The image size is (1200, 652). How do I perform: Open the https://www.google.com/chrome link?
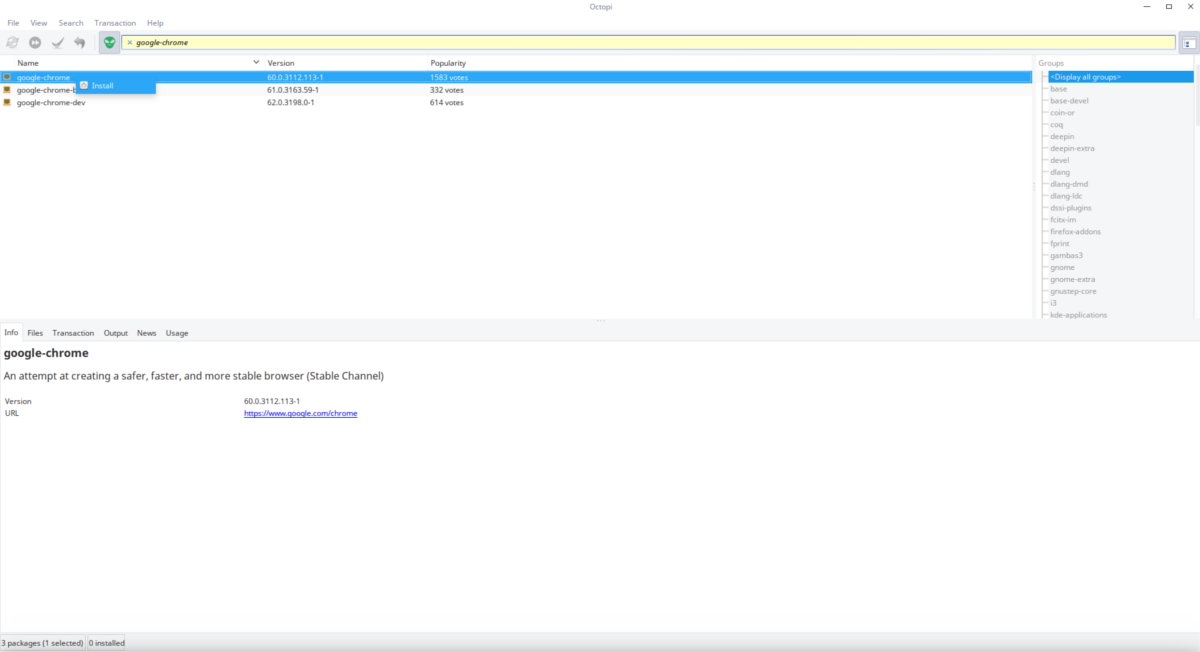coord(301,413)
